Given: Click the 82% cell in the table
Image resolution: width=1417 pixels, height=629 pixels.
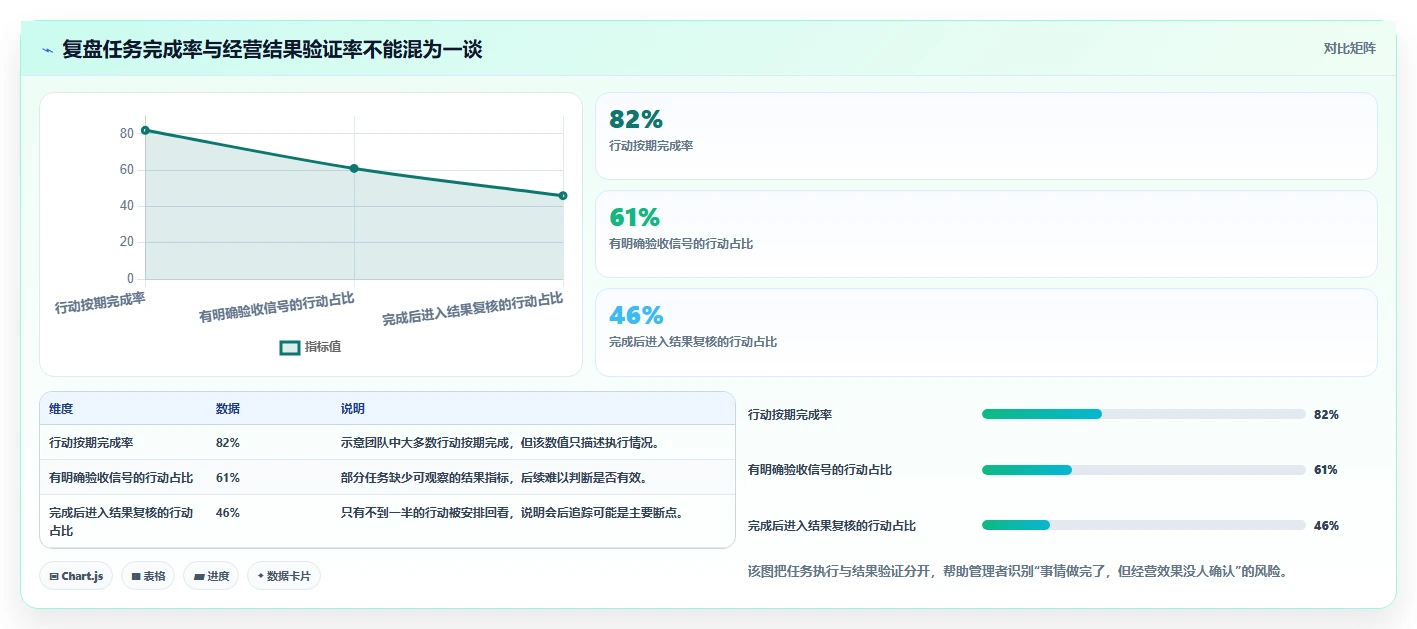Looking at the screenshot, I should coord(228,442).
